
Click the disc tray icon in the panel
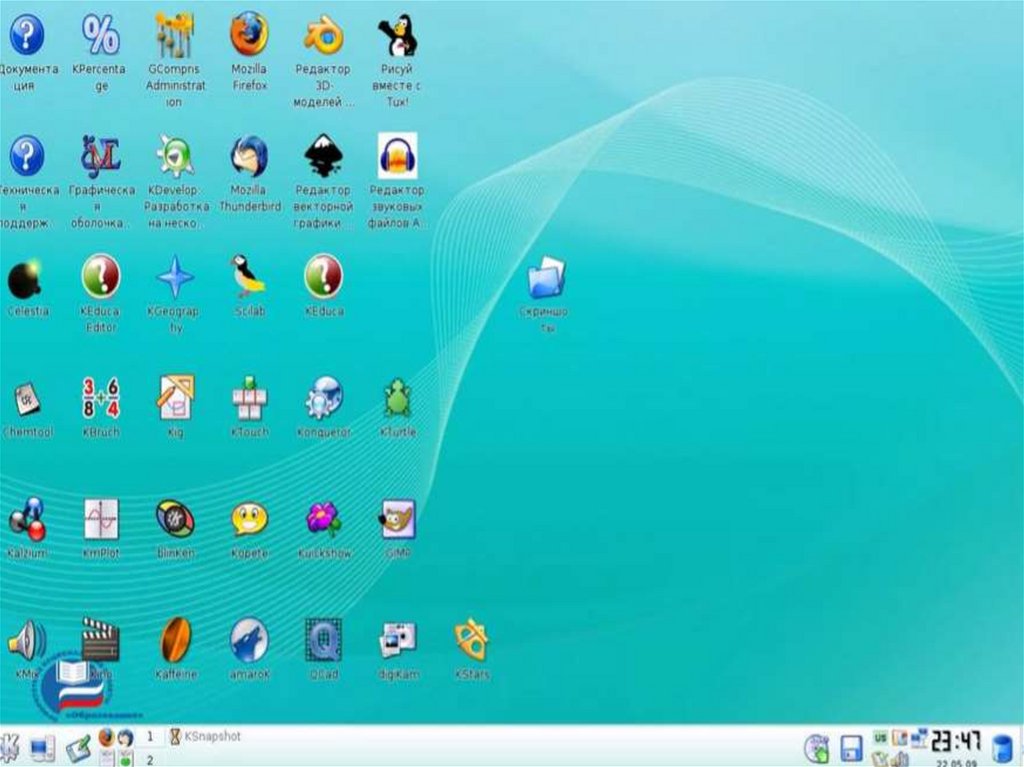coord(816,749)
